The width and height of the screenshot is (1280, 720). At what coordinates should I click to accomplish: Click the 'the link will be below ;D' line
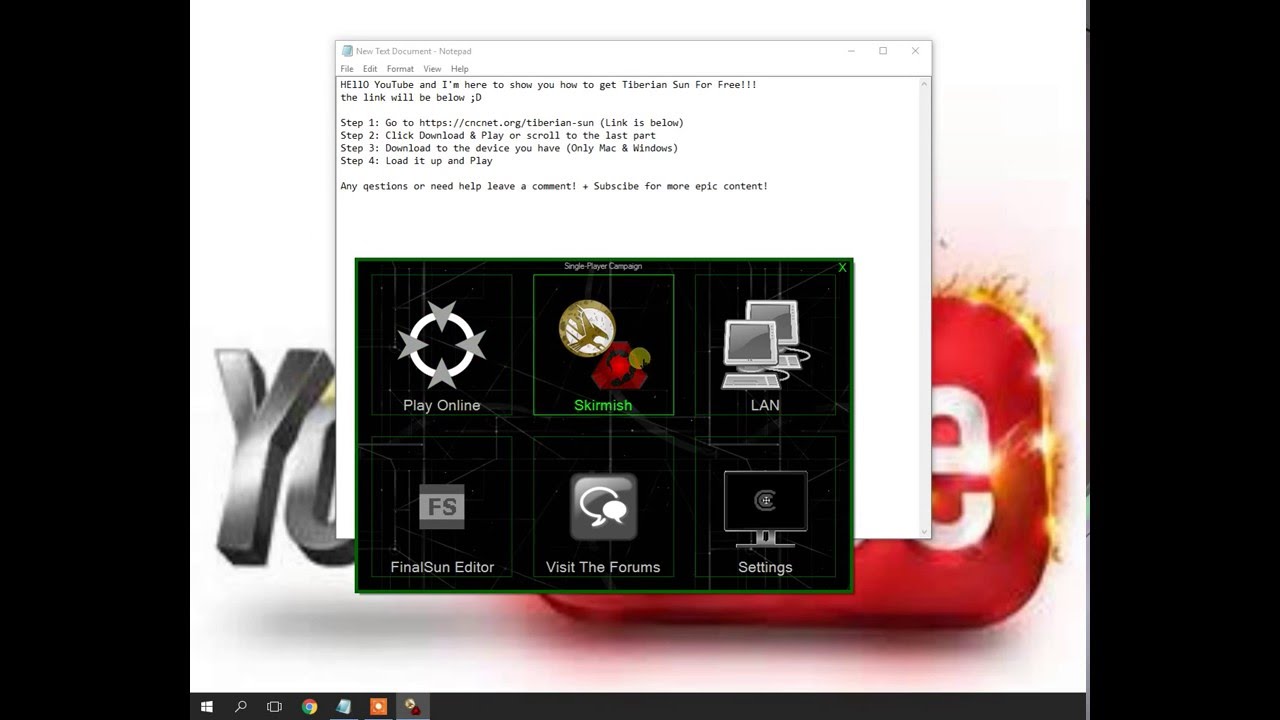(410, 98)
